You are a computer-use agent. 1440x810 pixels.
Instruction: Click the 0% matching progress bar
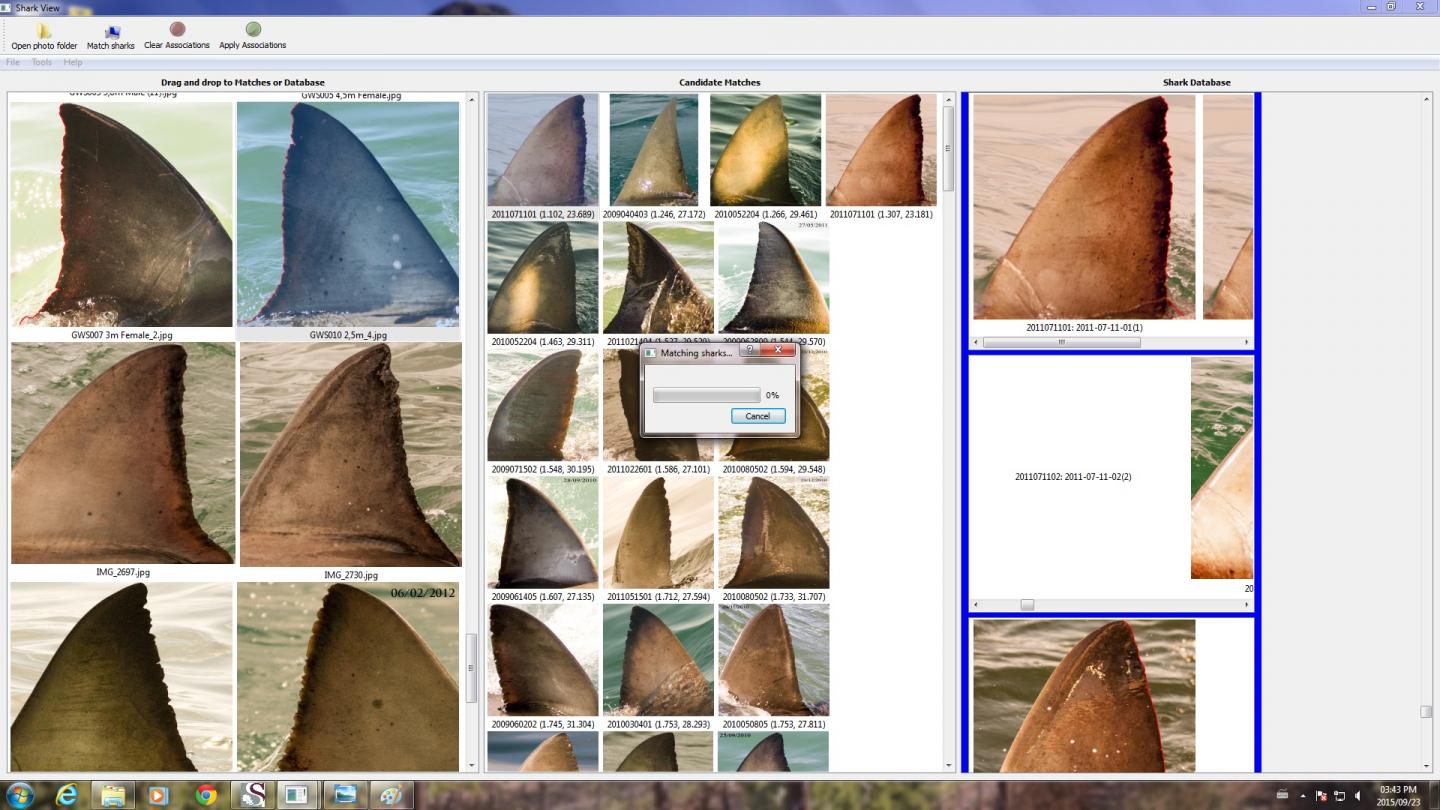pyautogui.click(x=706, y=395)
